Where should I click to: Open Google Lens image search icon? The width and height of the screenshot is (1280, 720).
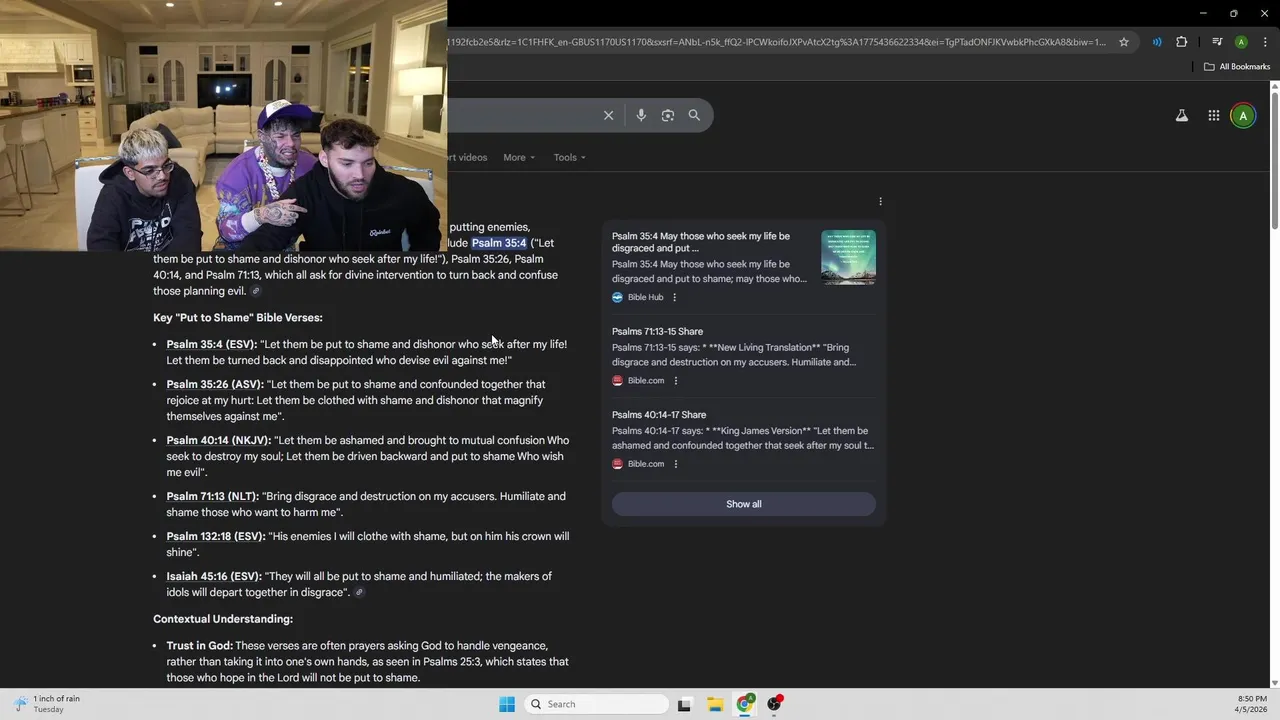[668, 115]
